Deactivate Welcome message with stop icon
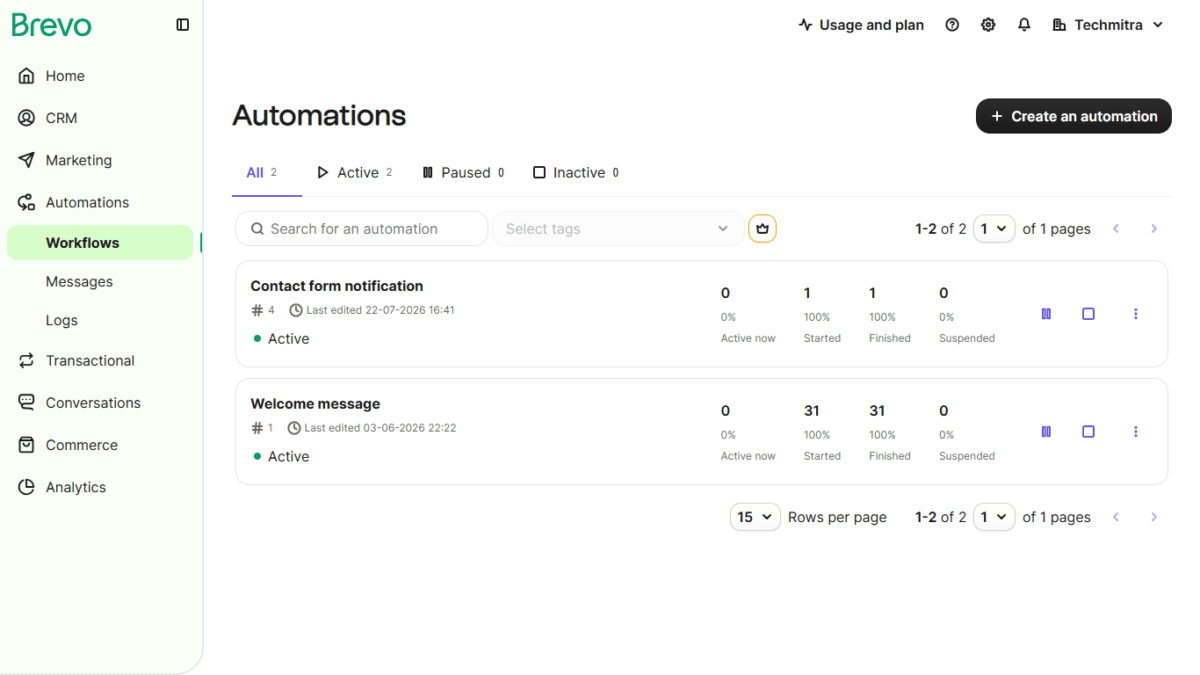 [1088, 432]
